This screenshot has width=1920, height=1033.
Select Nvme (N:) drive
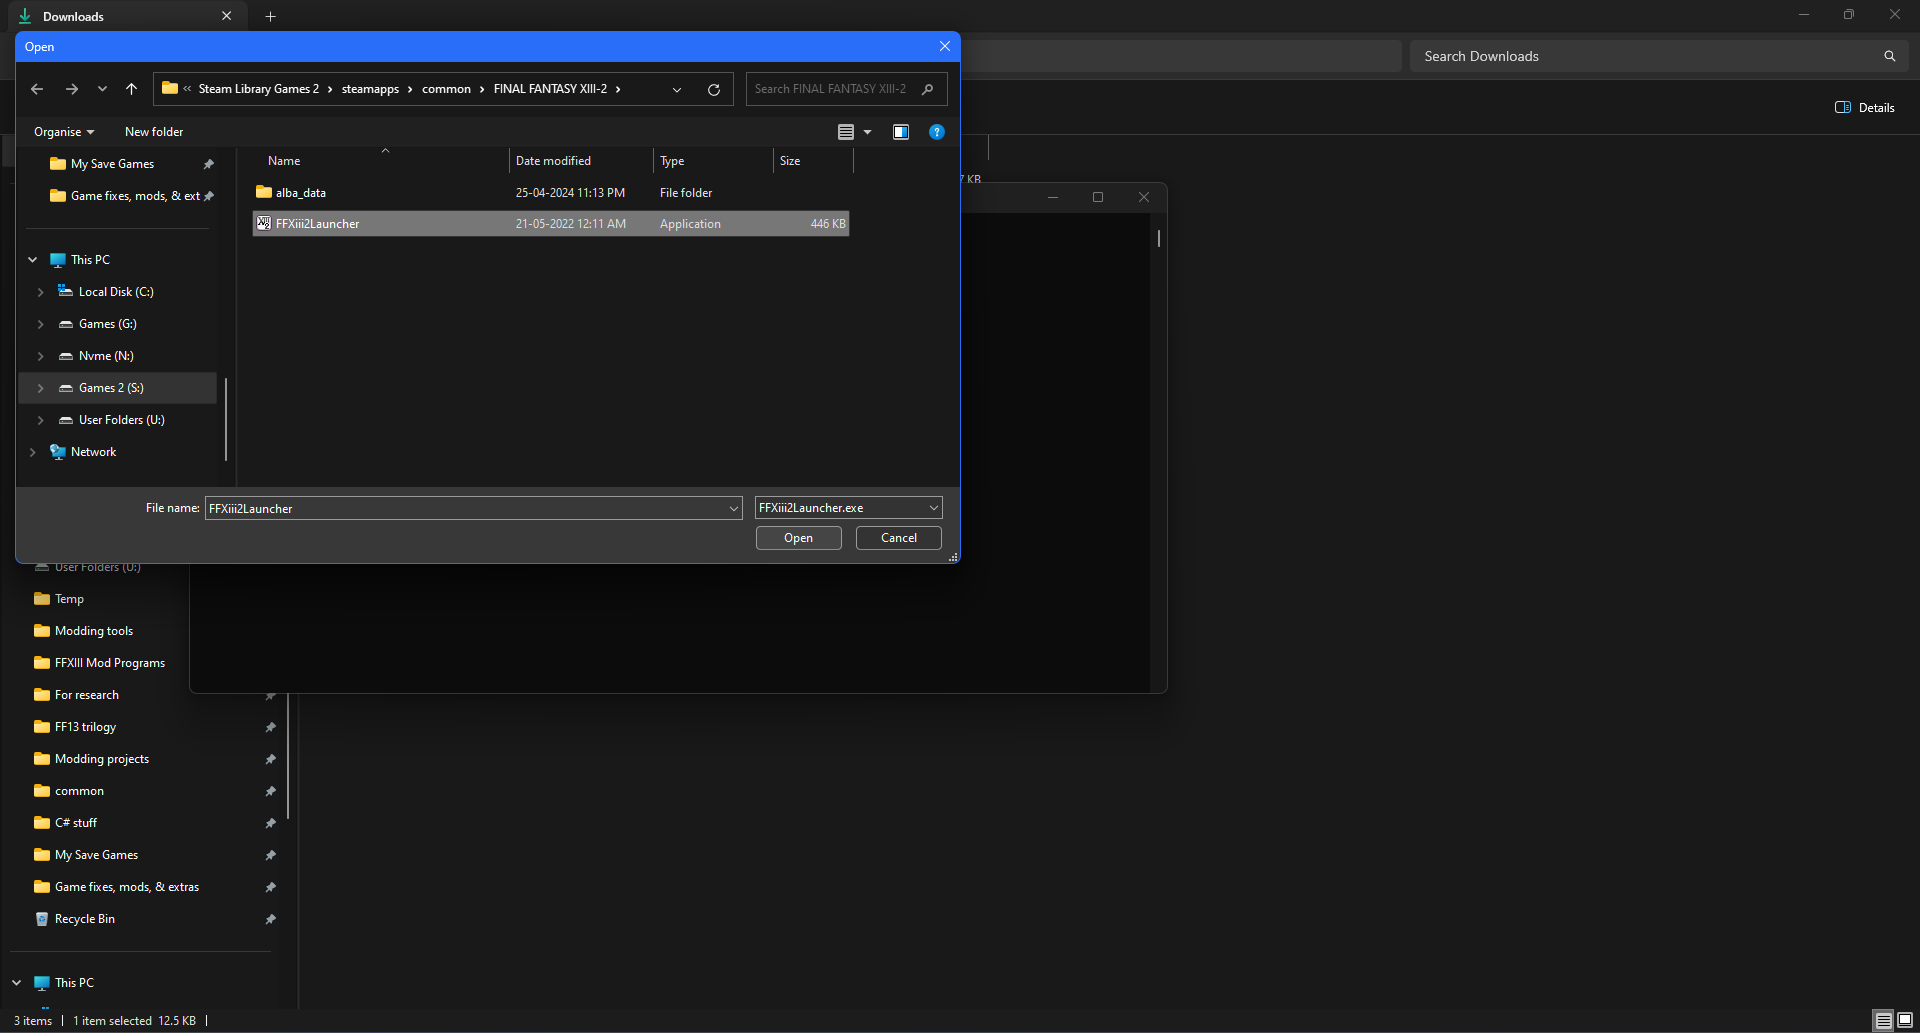(106, 356)
